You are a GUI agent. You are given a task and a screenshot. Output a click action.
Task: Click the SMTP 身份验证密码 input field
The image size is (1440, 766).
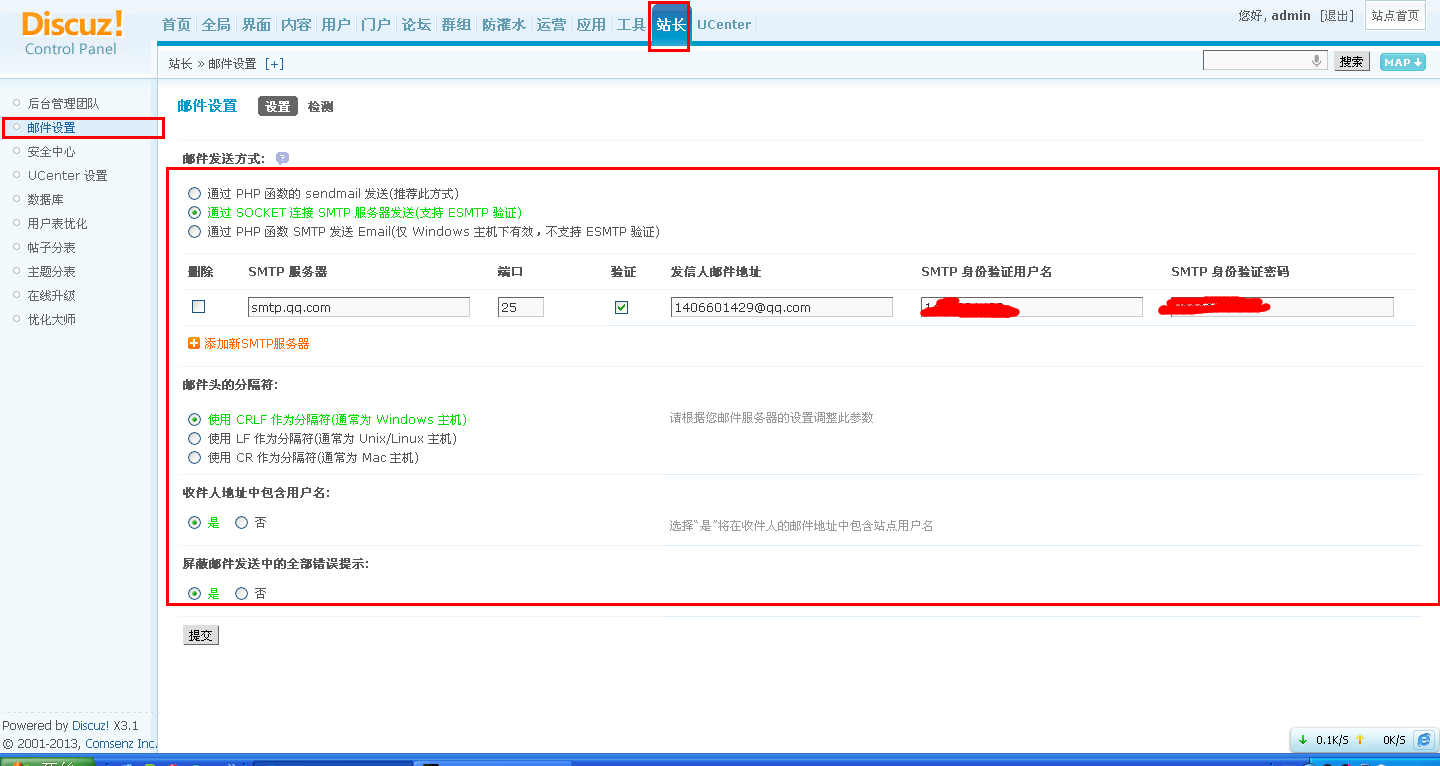tap(1282, 307)
